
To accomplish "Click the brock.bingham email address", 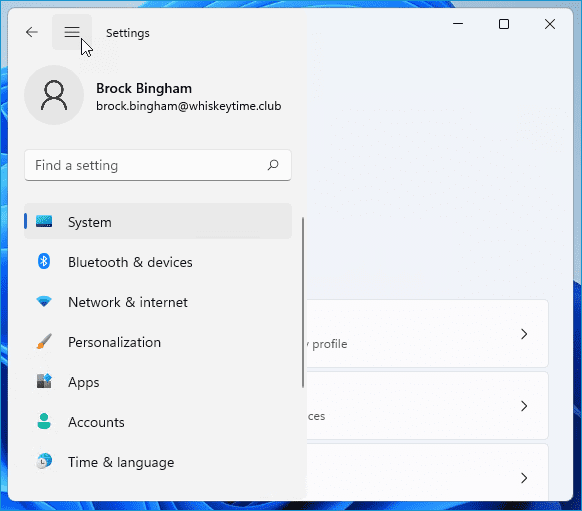I will [189, 106].
